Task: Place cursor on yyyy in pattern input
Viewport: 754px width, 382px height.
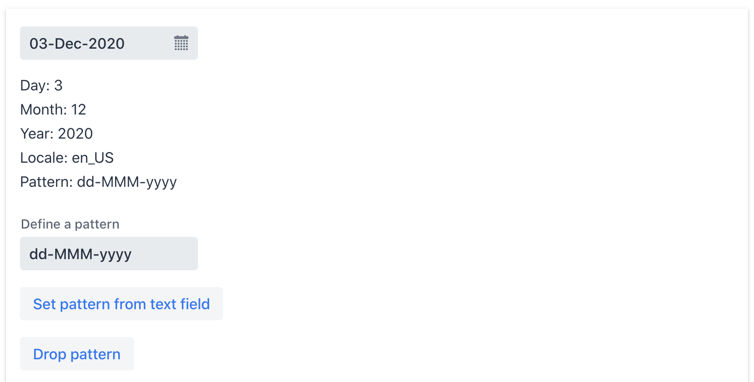Action: pos(115,255)
